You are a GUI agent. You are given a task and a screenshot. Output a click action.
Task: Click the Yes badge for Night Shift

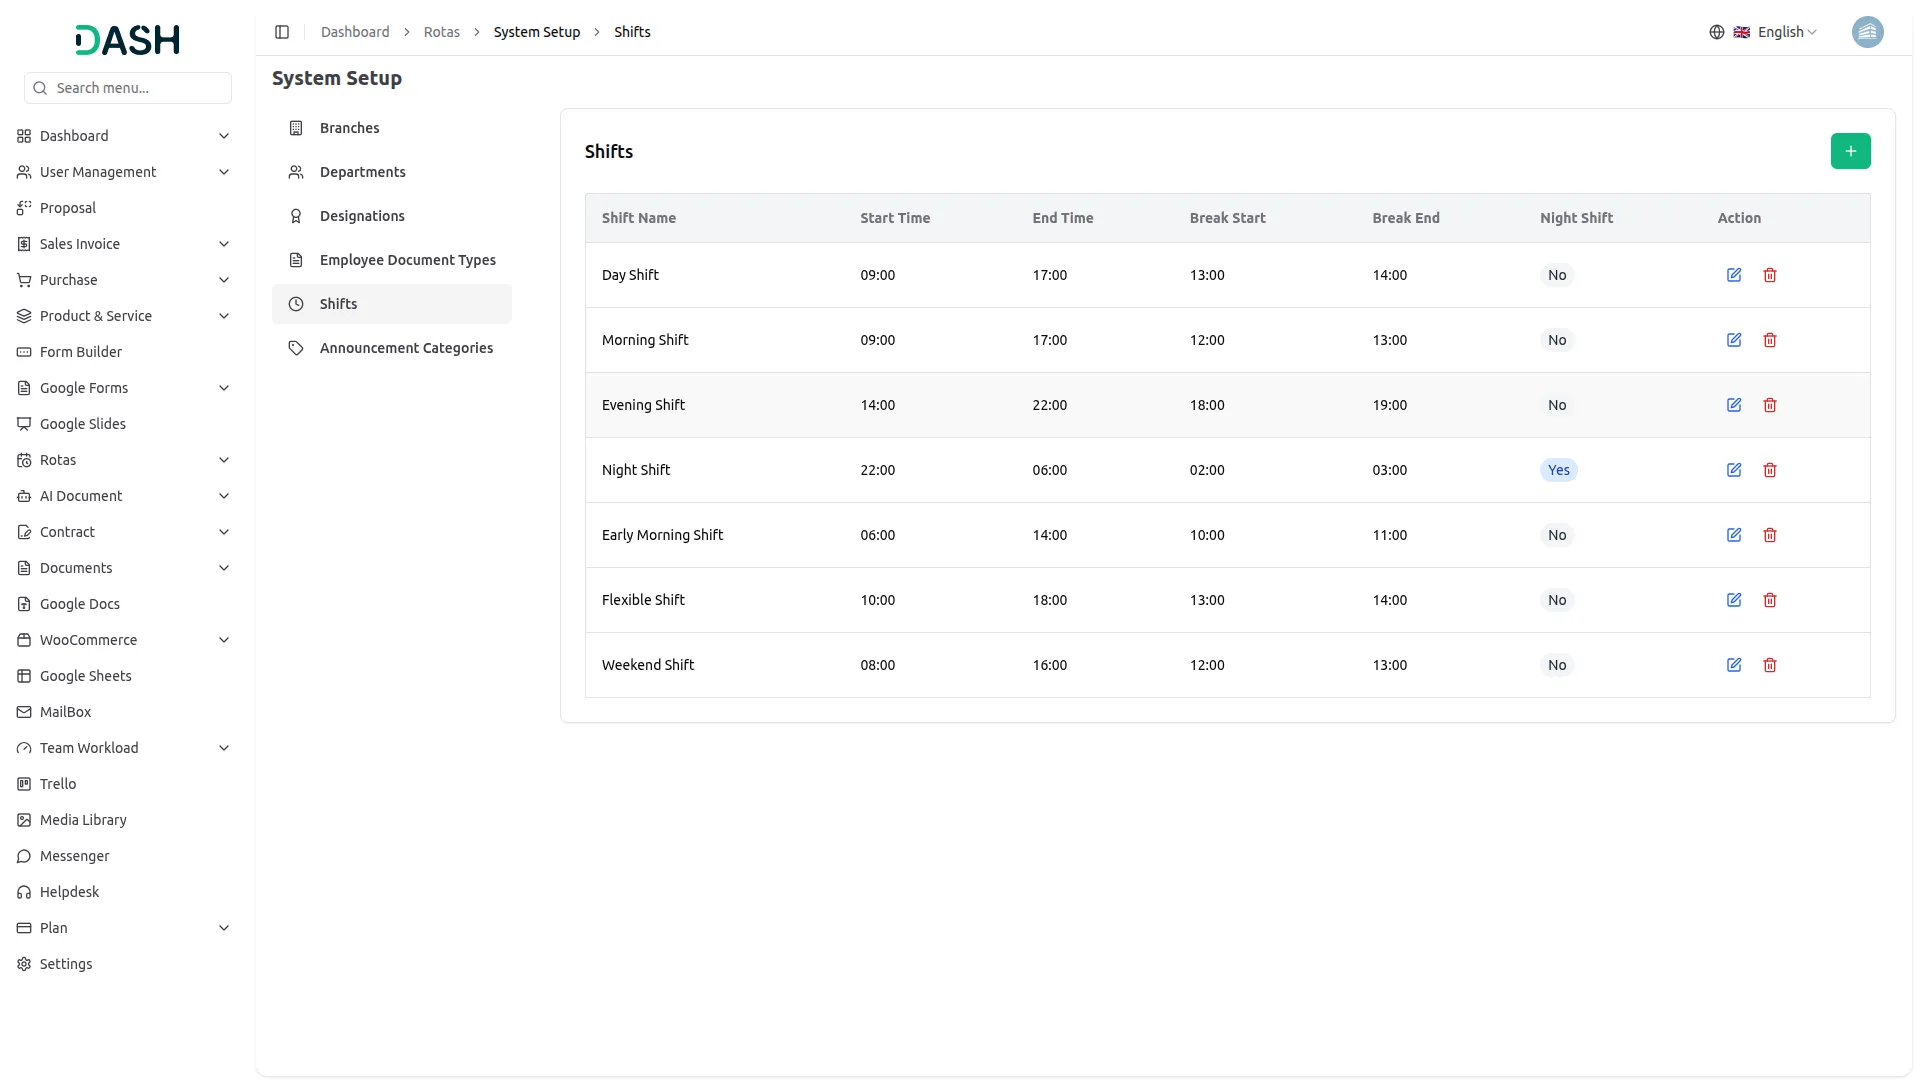tap(1558, 470)
